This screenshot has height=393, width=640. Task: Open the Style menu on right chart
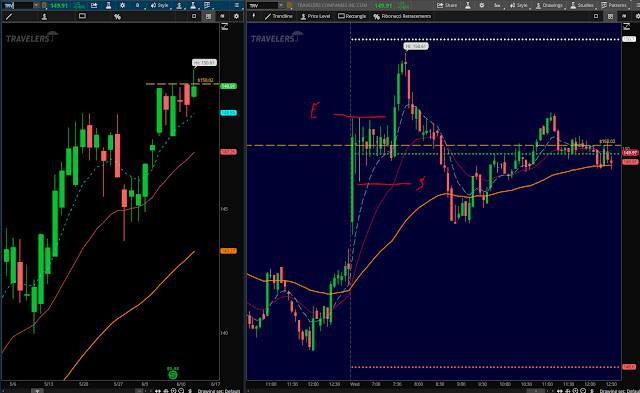(518, 5)
